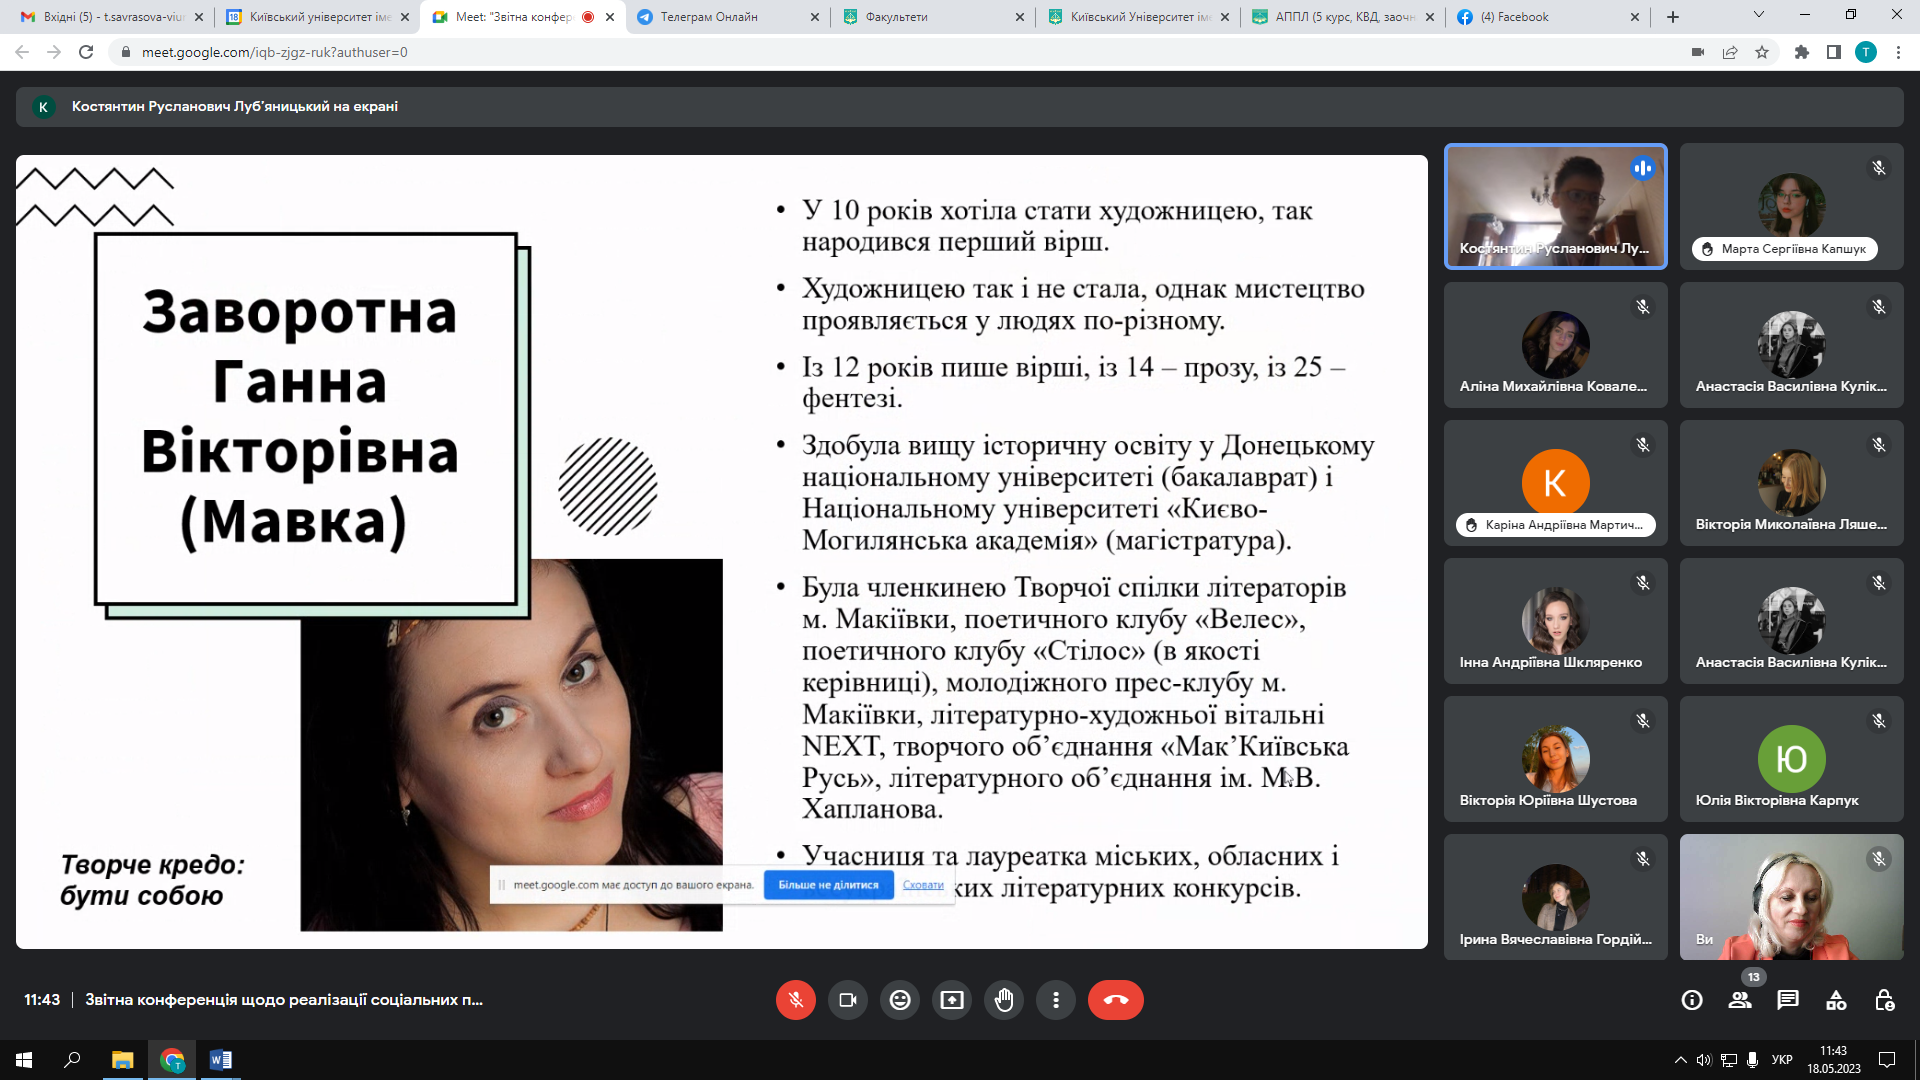Show the participants people panel
Viewport: 1920px width, 1080px height.
(x=1740, y=1000)
